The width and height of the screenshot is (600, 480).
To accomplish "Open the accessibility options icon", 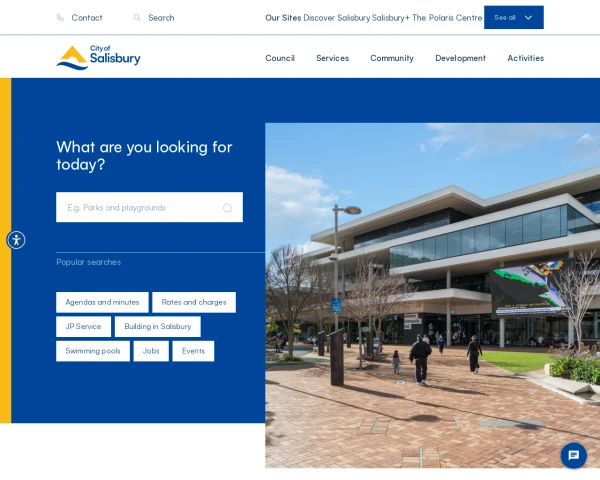I will click(16, 240).
